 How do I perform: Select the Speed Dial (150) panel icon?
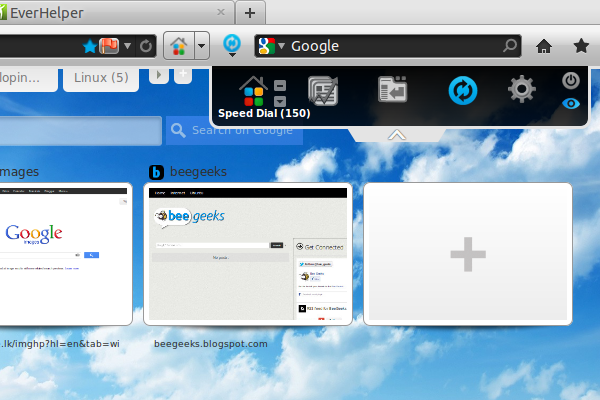pyautogui.click(x=253, y=91)
